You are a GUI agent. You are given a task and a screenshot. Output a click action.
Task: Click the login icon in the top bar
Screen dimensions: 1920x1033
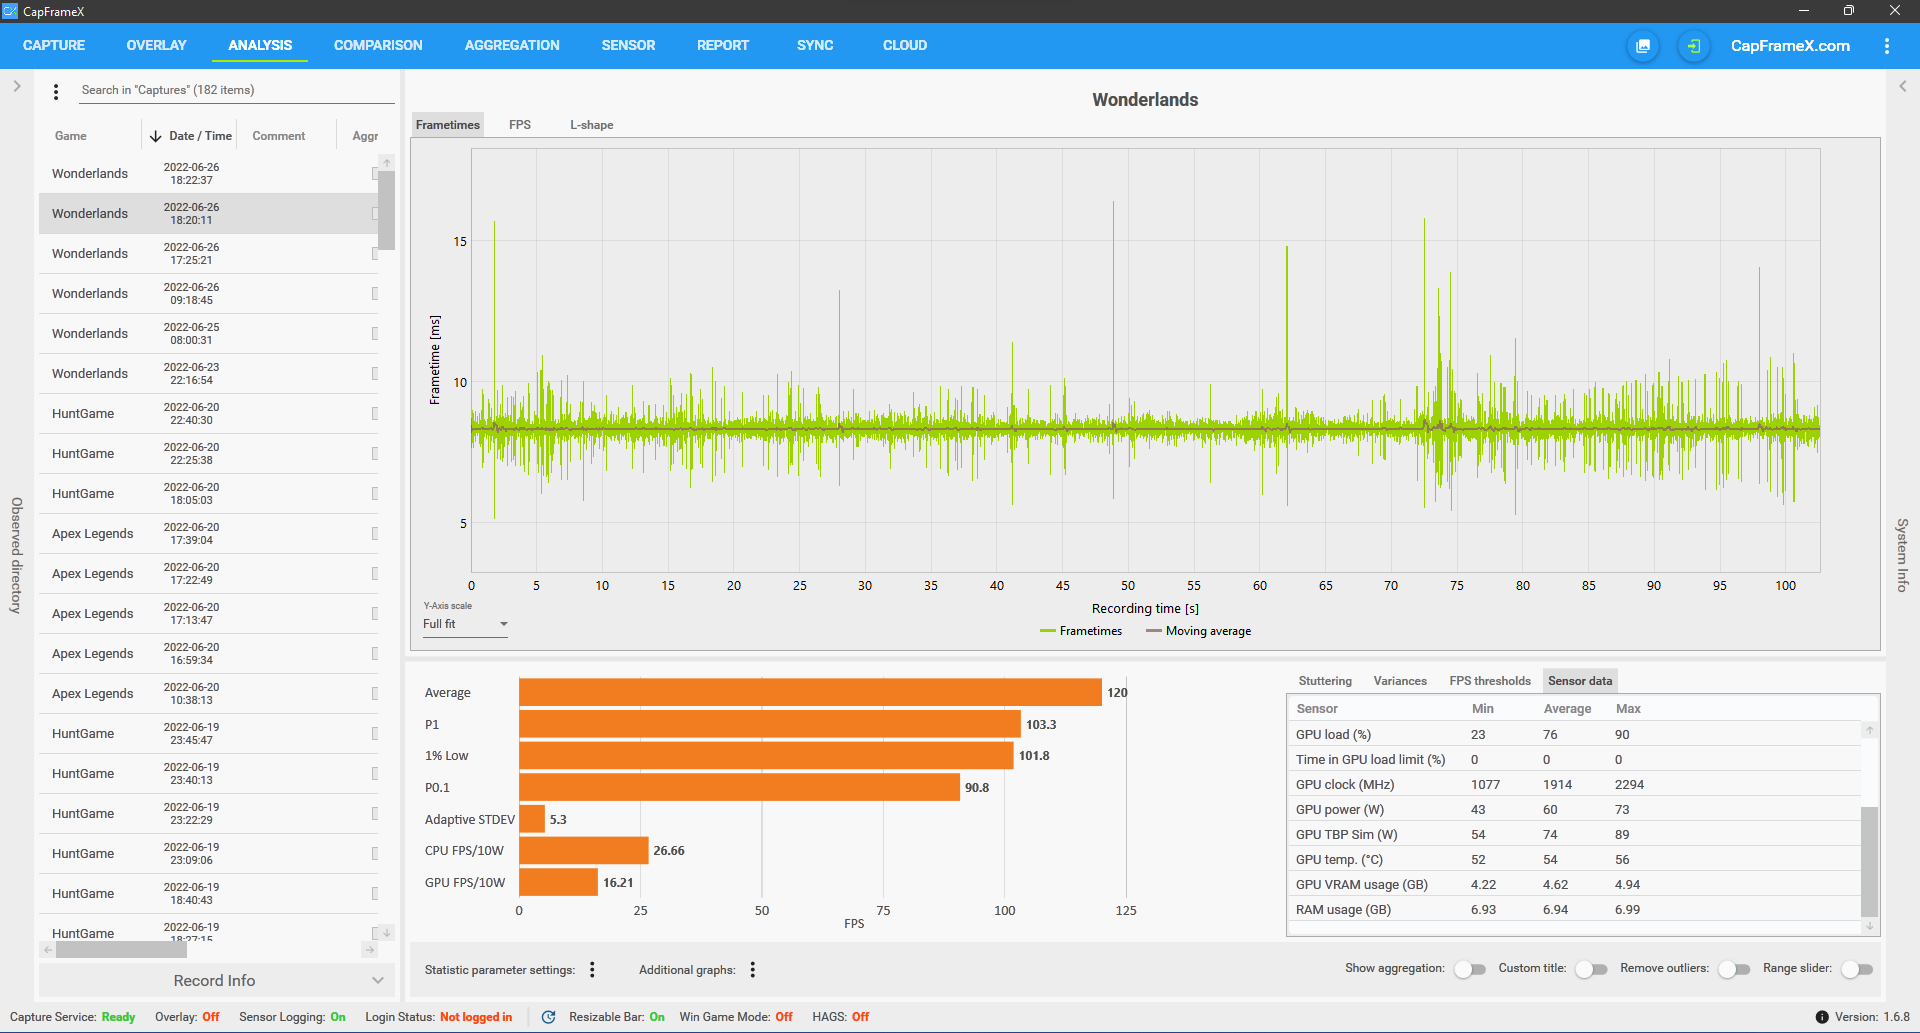(x=1693, y=46)
